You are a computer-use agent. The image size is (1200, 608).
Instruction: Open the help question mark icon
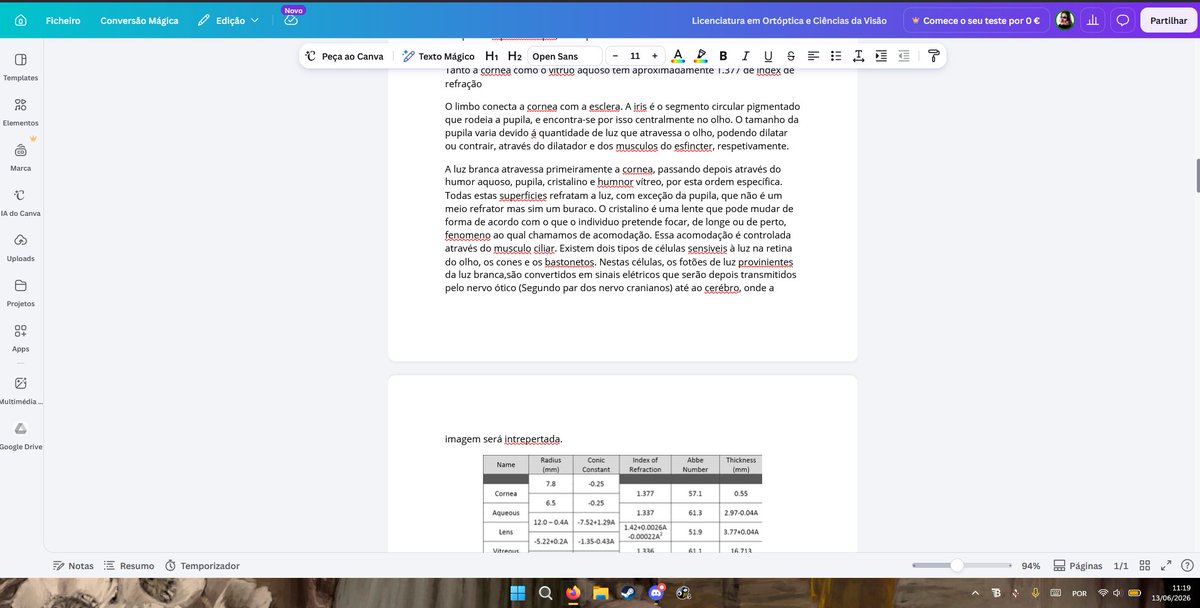(x=1186, y=566)
